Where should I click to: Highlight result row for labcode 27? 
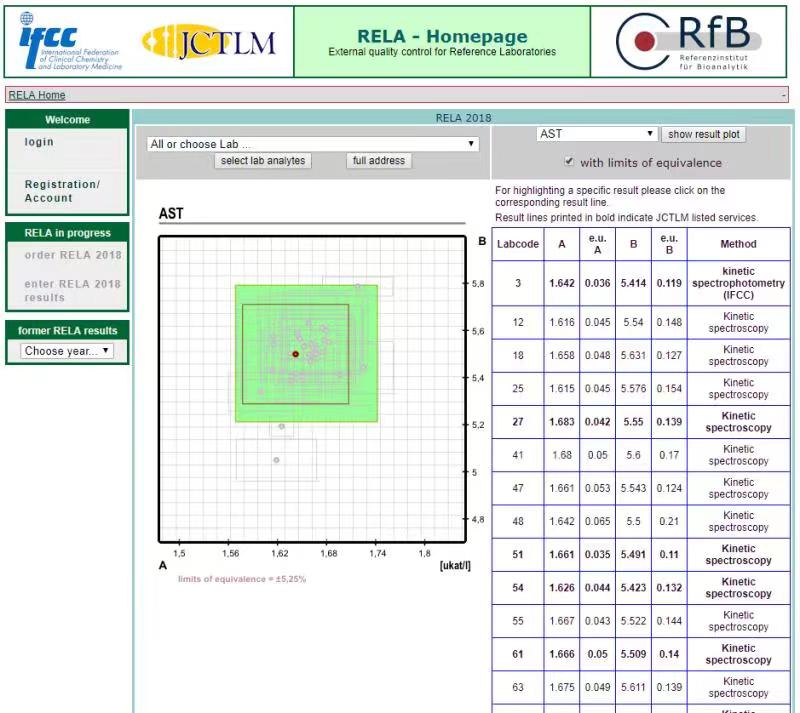640,422
